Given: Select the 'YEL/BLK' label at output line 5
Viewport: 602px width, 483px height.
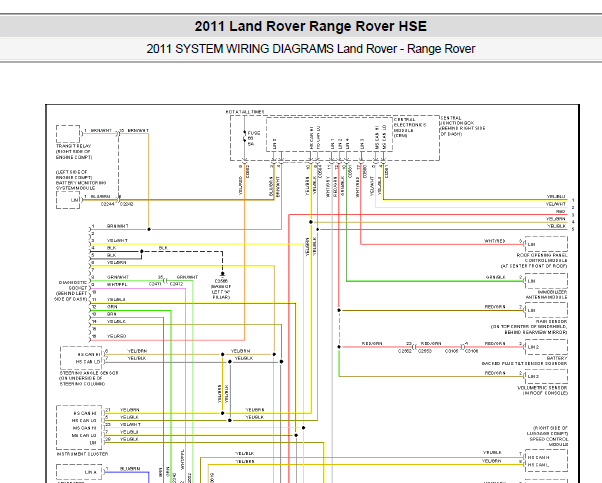Looking at the screenshot, I should [x=556, y=226].
